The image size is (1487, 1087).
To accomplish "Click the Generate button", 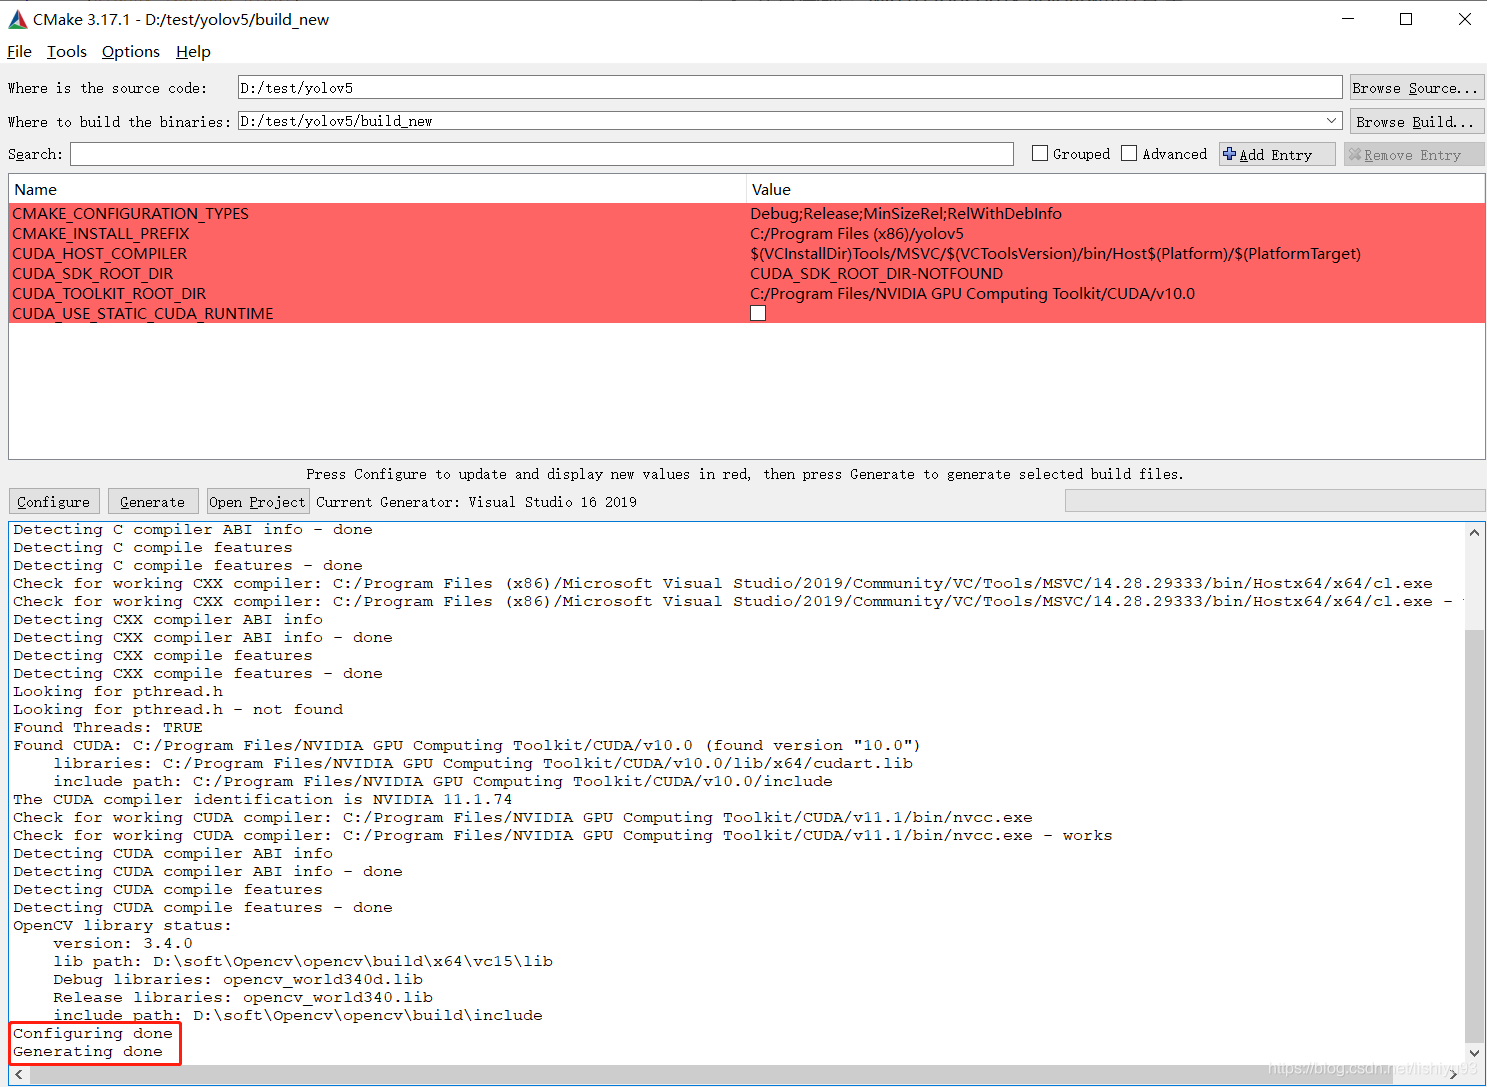I will coord(153,502).
